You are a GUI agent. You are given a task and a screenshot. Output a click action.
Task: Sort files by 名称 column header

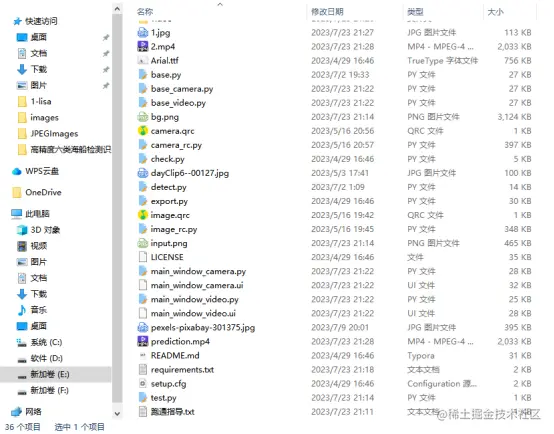[x=145, y=12]
